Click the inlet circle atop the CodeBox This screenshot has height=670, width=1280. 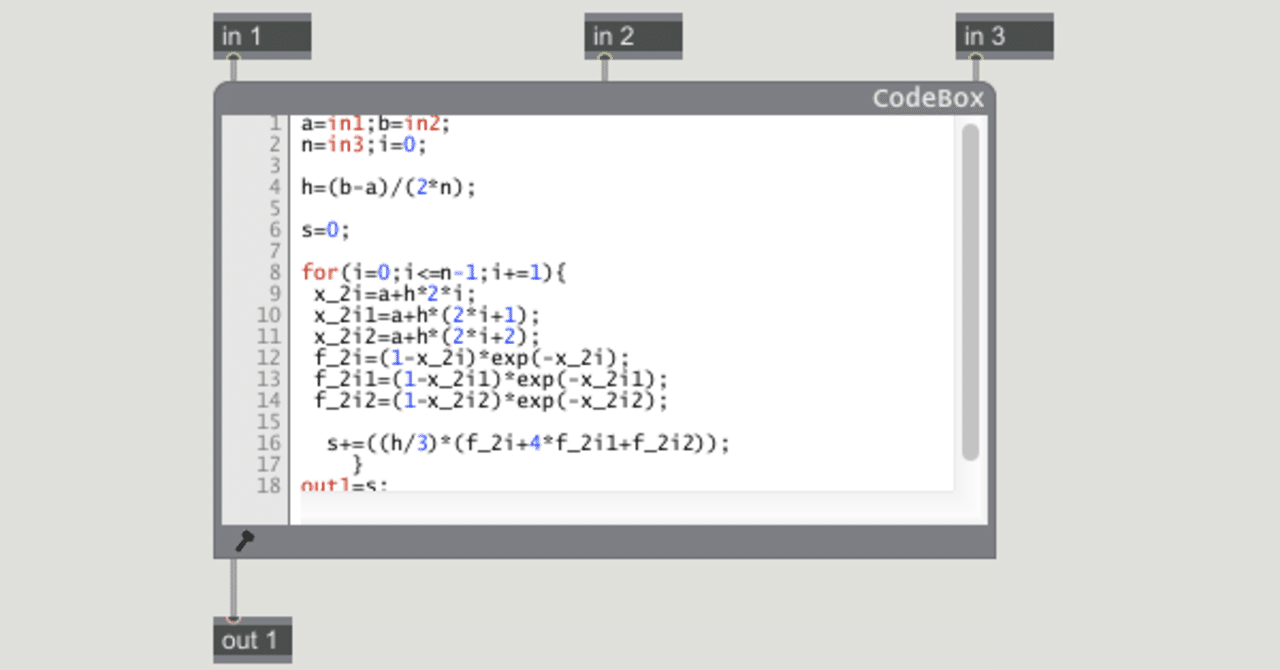point(232,83)
